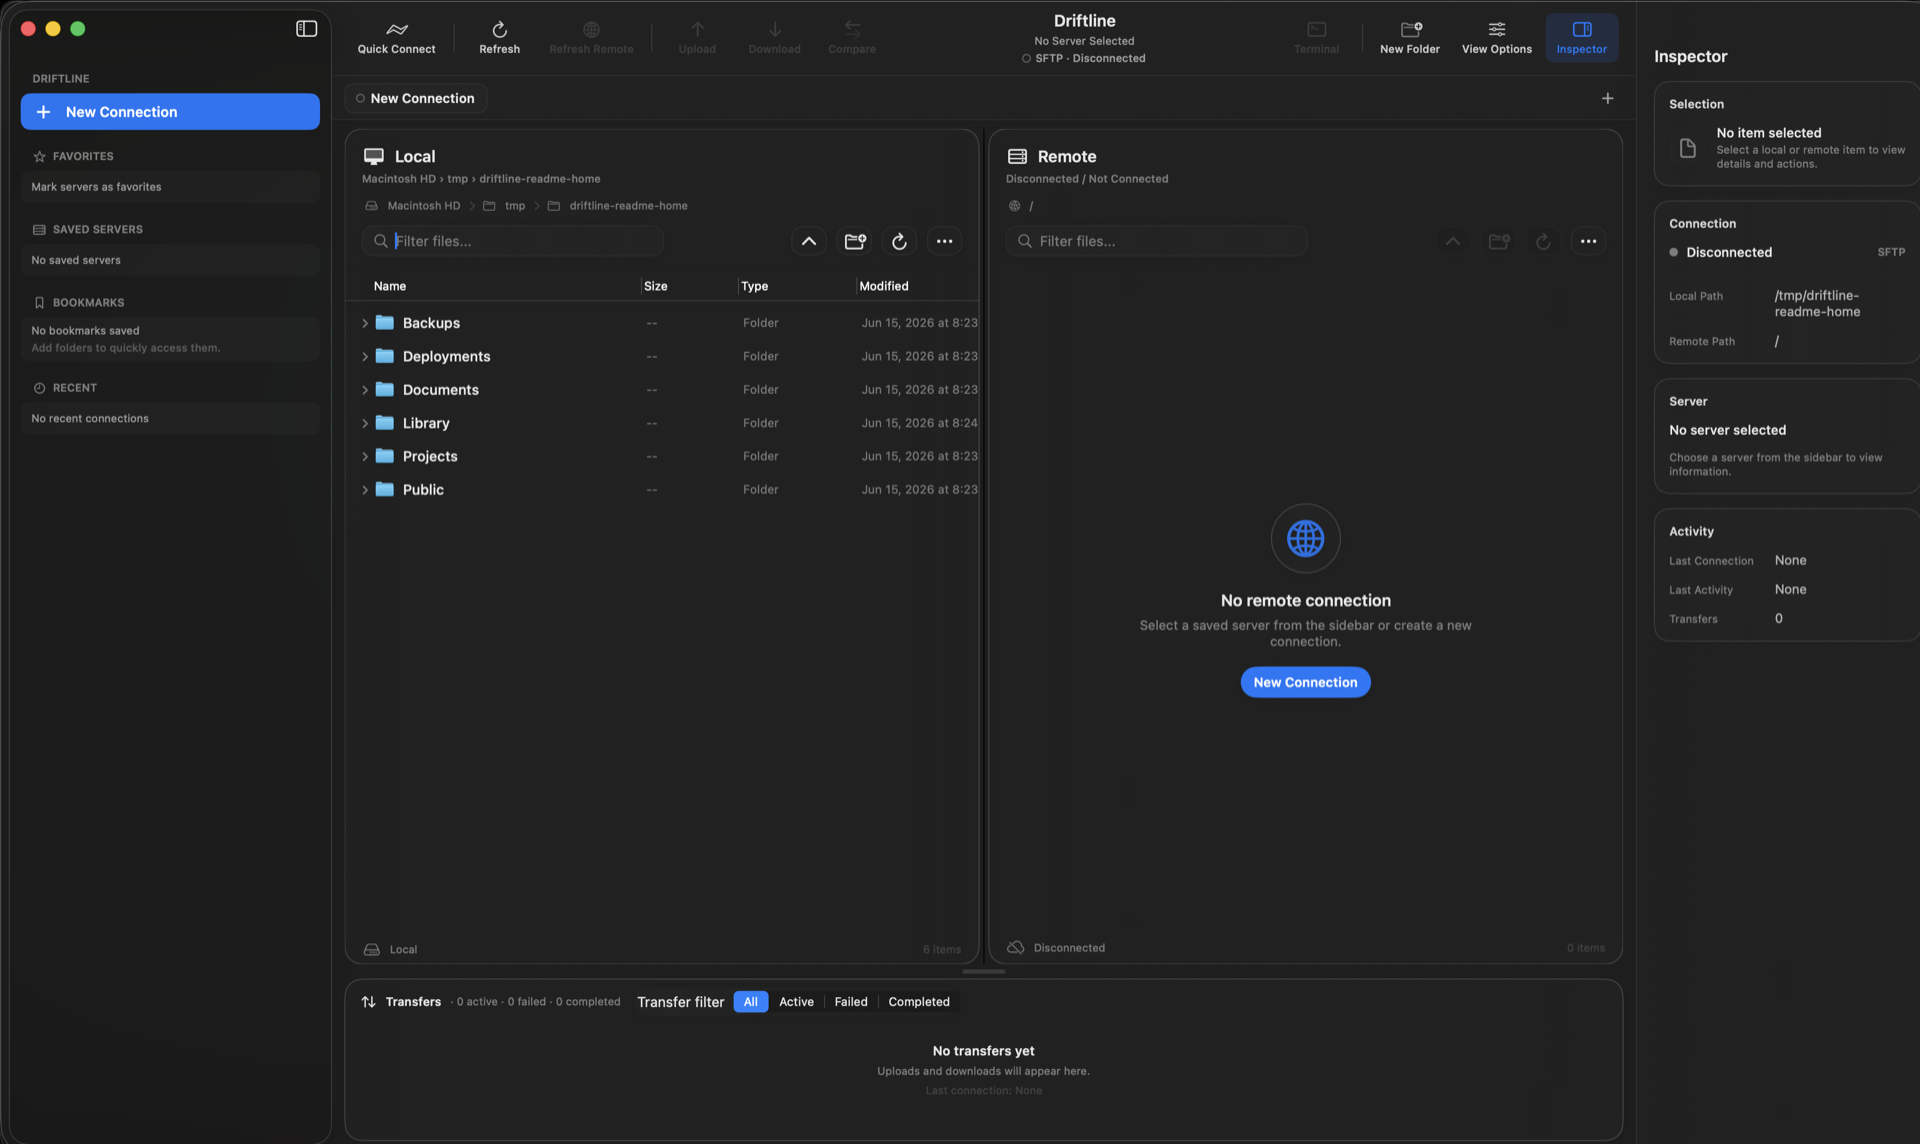Expand the Library folder chevron
Screen dimensions: 1920x1144
pos(364,423)
